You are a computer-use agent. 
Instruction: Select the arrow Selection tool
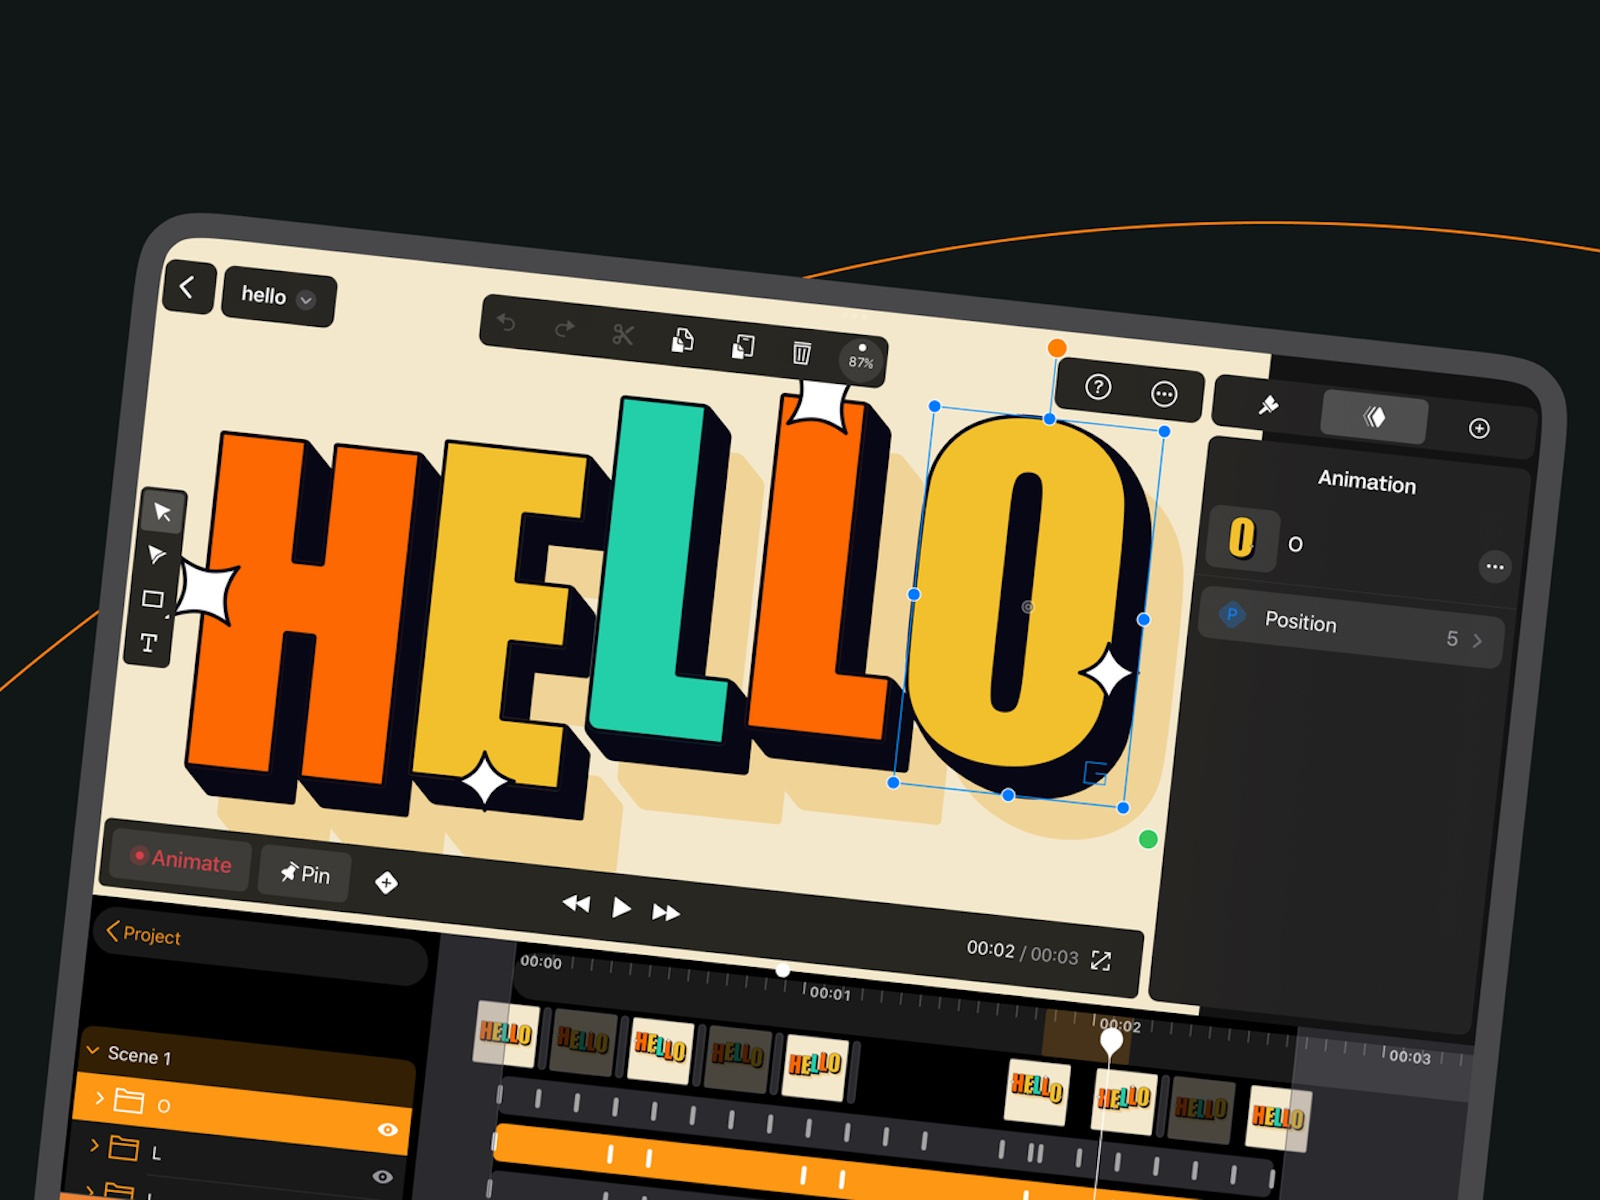[x=162, y=513]
